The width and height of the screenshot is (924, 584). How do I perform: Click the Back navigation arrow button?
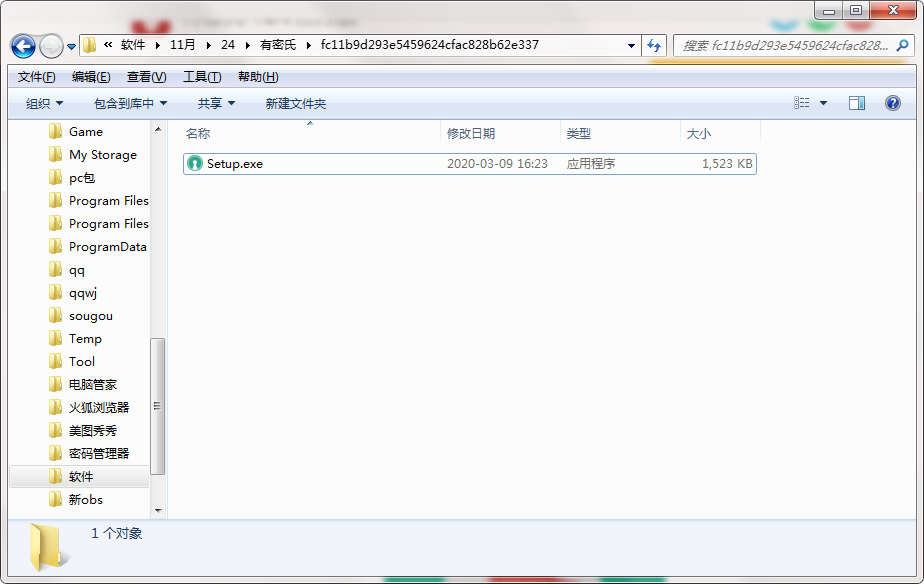click(x=23, y=46)
